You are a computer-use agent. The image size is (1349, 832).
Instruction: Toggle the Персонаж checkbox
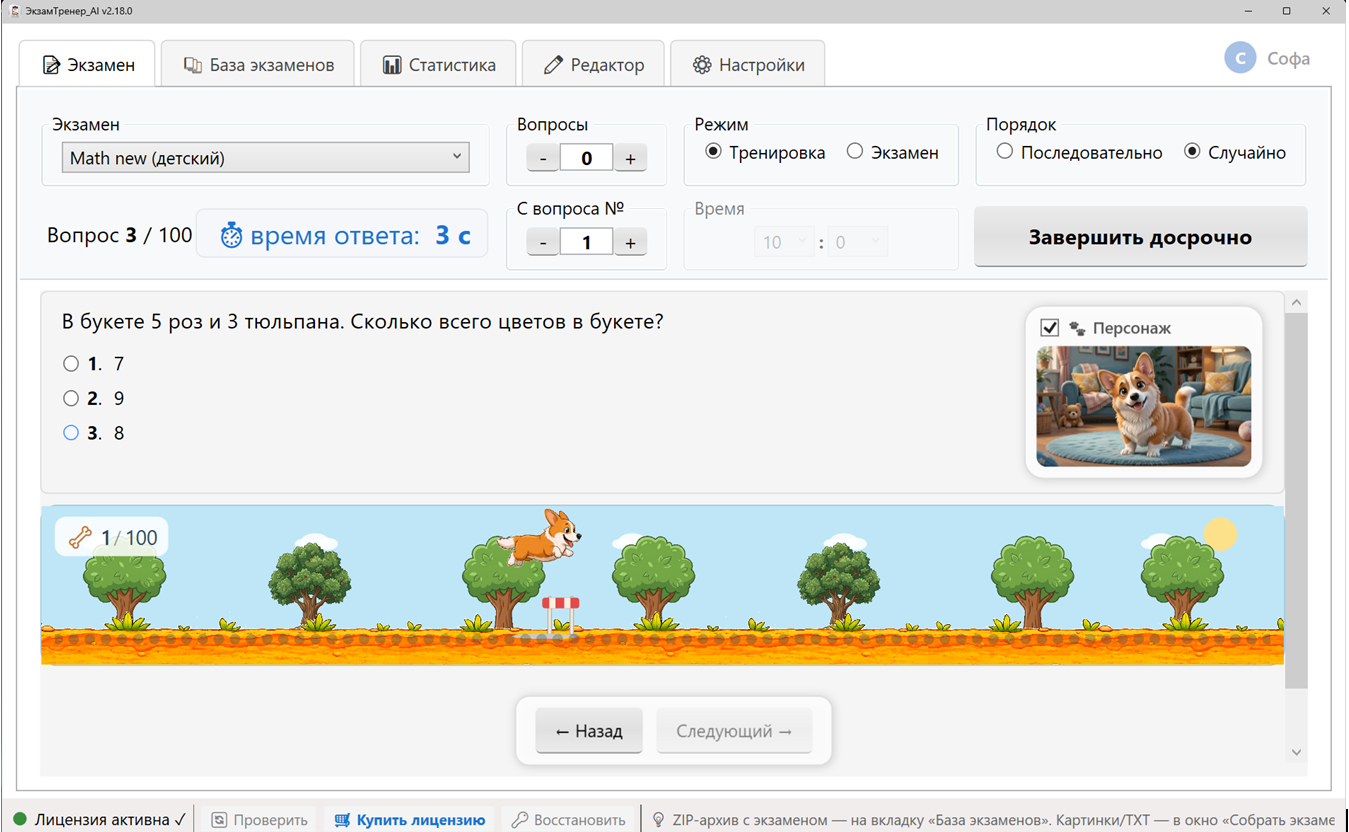click(1050, 328)
